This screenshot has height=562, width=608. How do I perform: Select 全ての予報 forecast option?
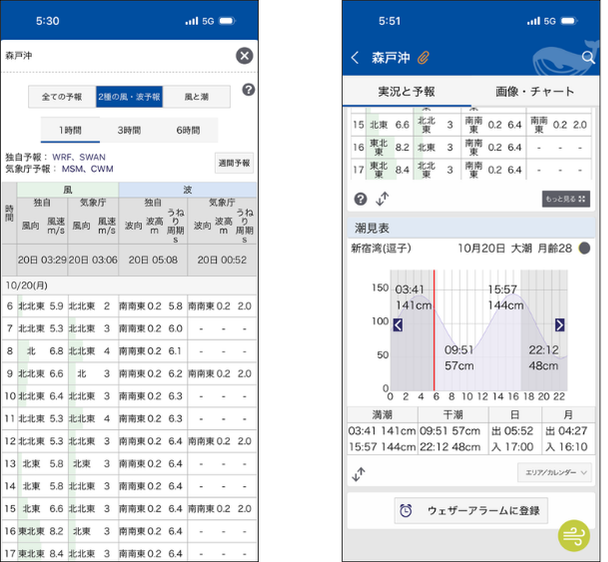pos(62,97)
